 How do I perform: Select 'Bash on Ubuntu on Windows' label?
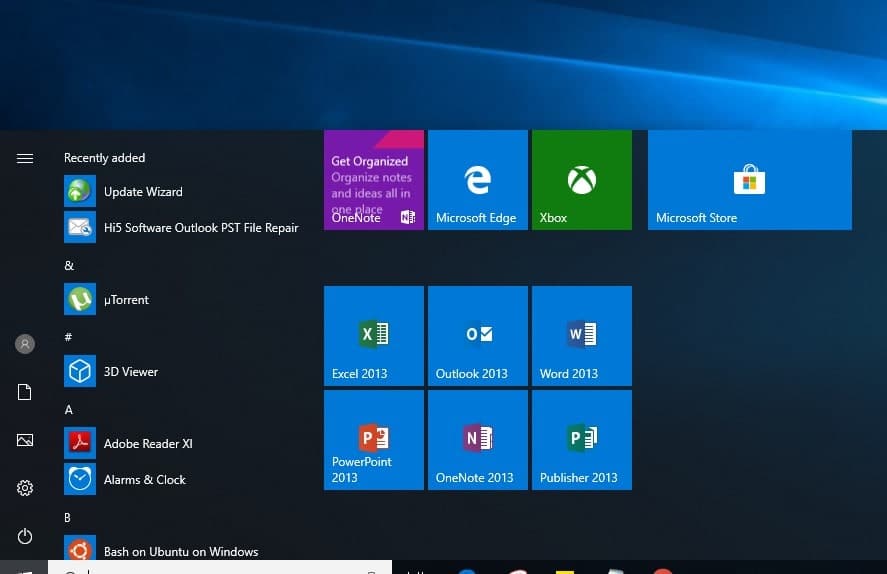coord(181,551)
